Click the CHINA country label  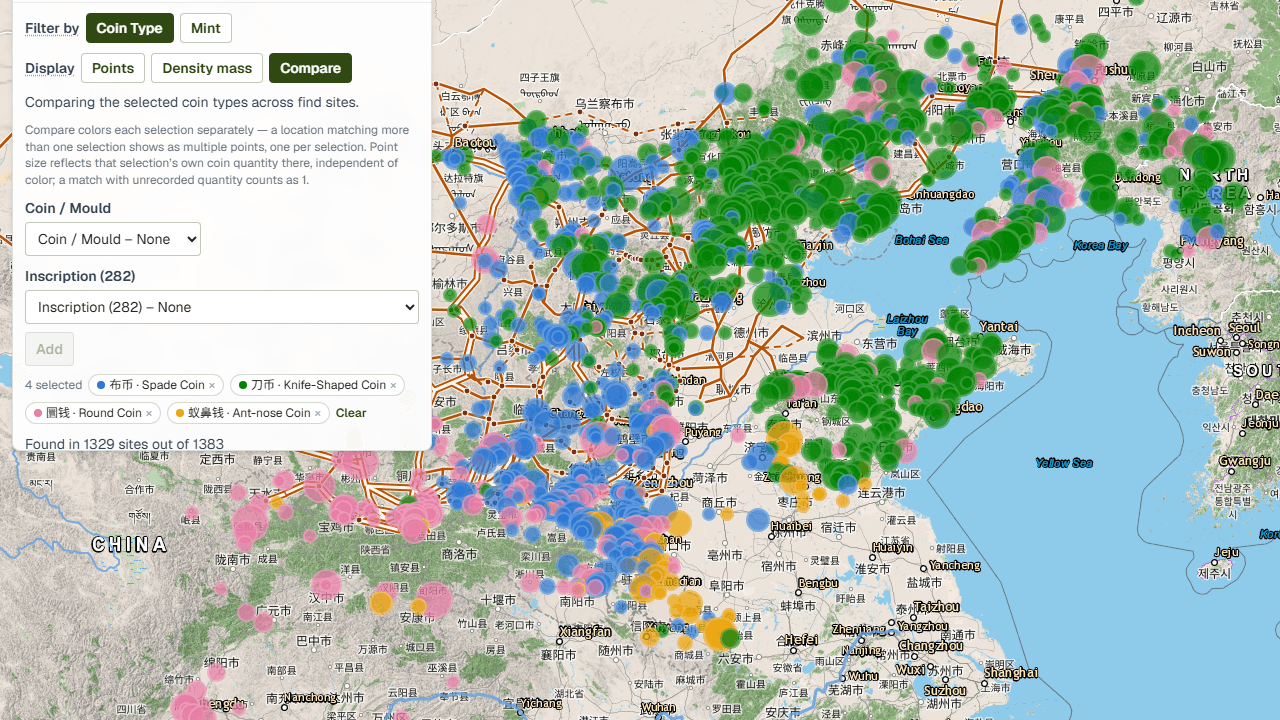(130, 545)
